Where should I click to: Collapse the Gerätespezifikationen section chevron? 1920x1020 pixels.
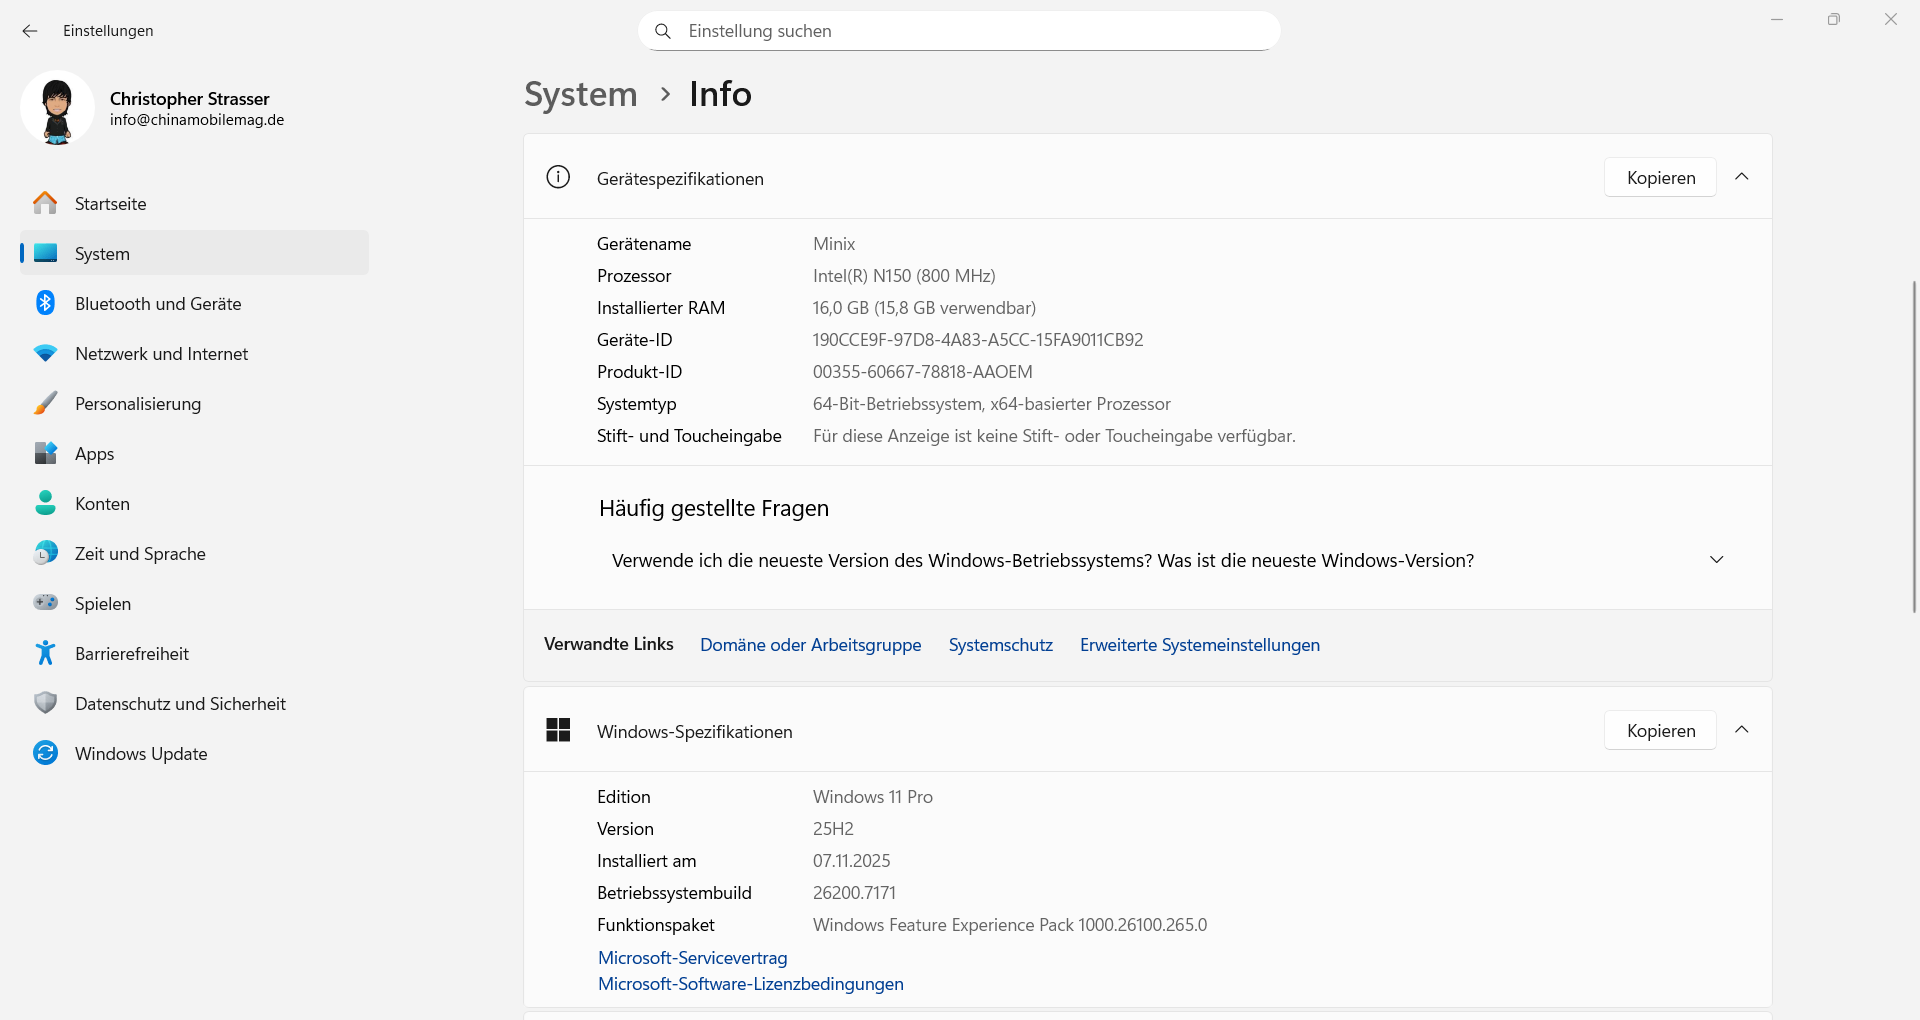(1741, 177)
